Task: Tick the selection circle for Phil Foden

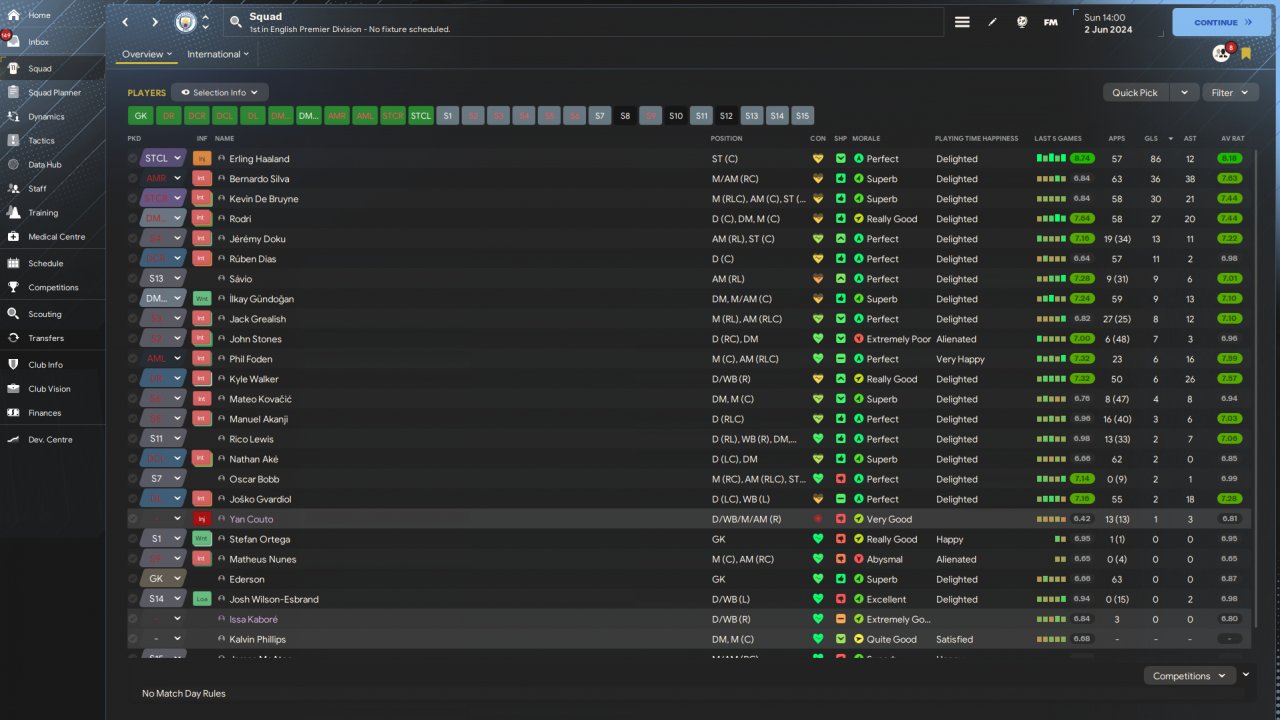Action: (133, 358)
